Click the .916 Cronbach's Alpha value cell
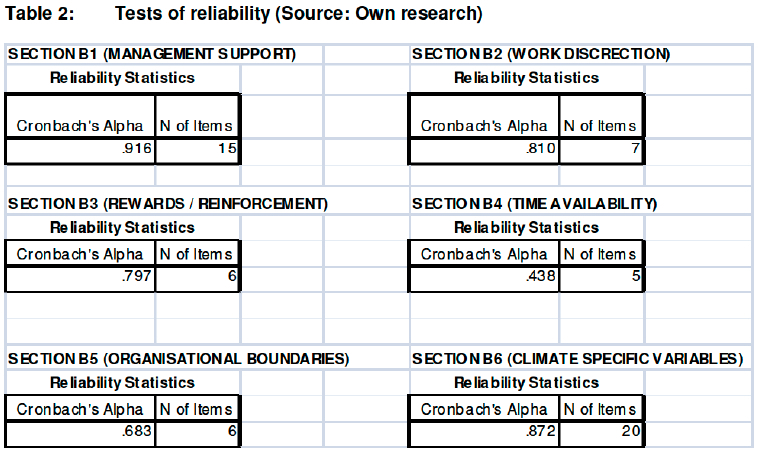This screenshot has height=451, width=758. point(82,150)
